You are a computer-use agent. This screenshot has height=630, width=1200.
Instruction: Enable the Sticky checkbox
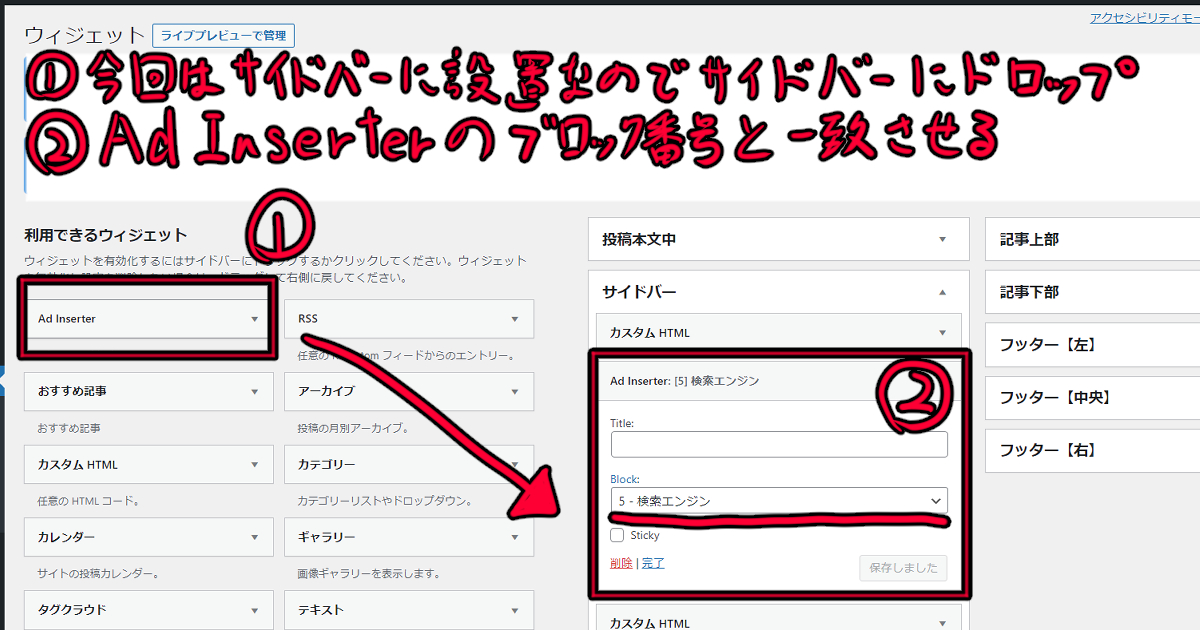[x=618, y=535]
